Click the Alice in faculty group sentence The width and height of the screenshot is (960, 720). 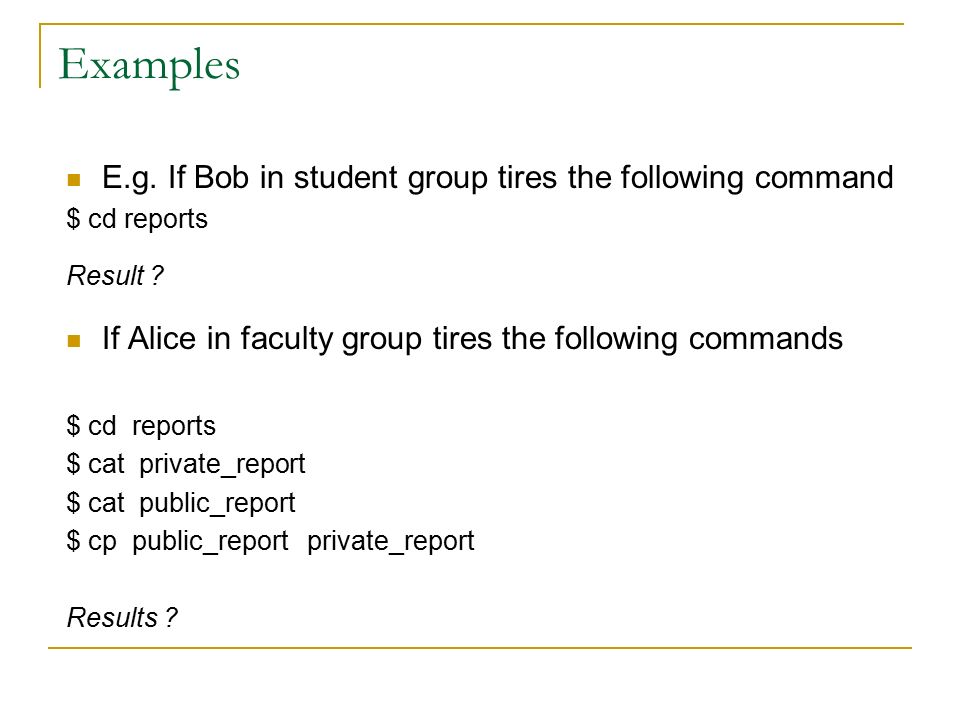(x=472, y=339)
